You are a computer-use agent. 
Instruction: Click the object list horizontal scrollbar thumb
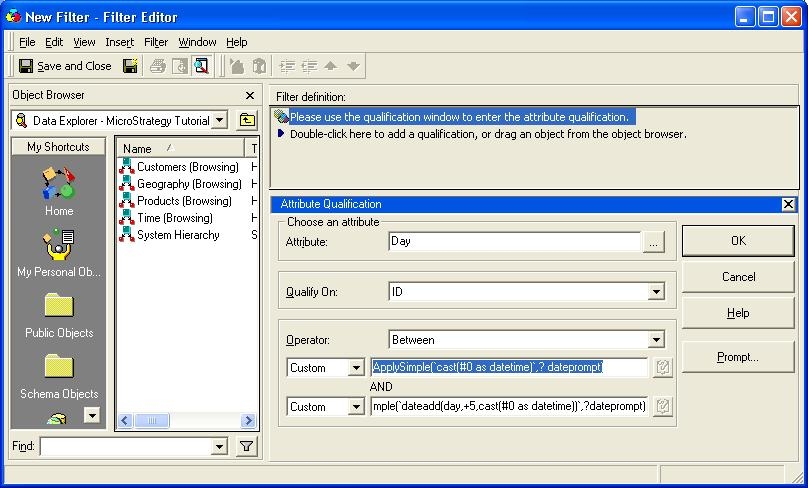152,420
